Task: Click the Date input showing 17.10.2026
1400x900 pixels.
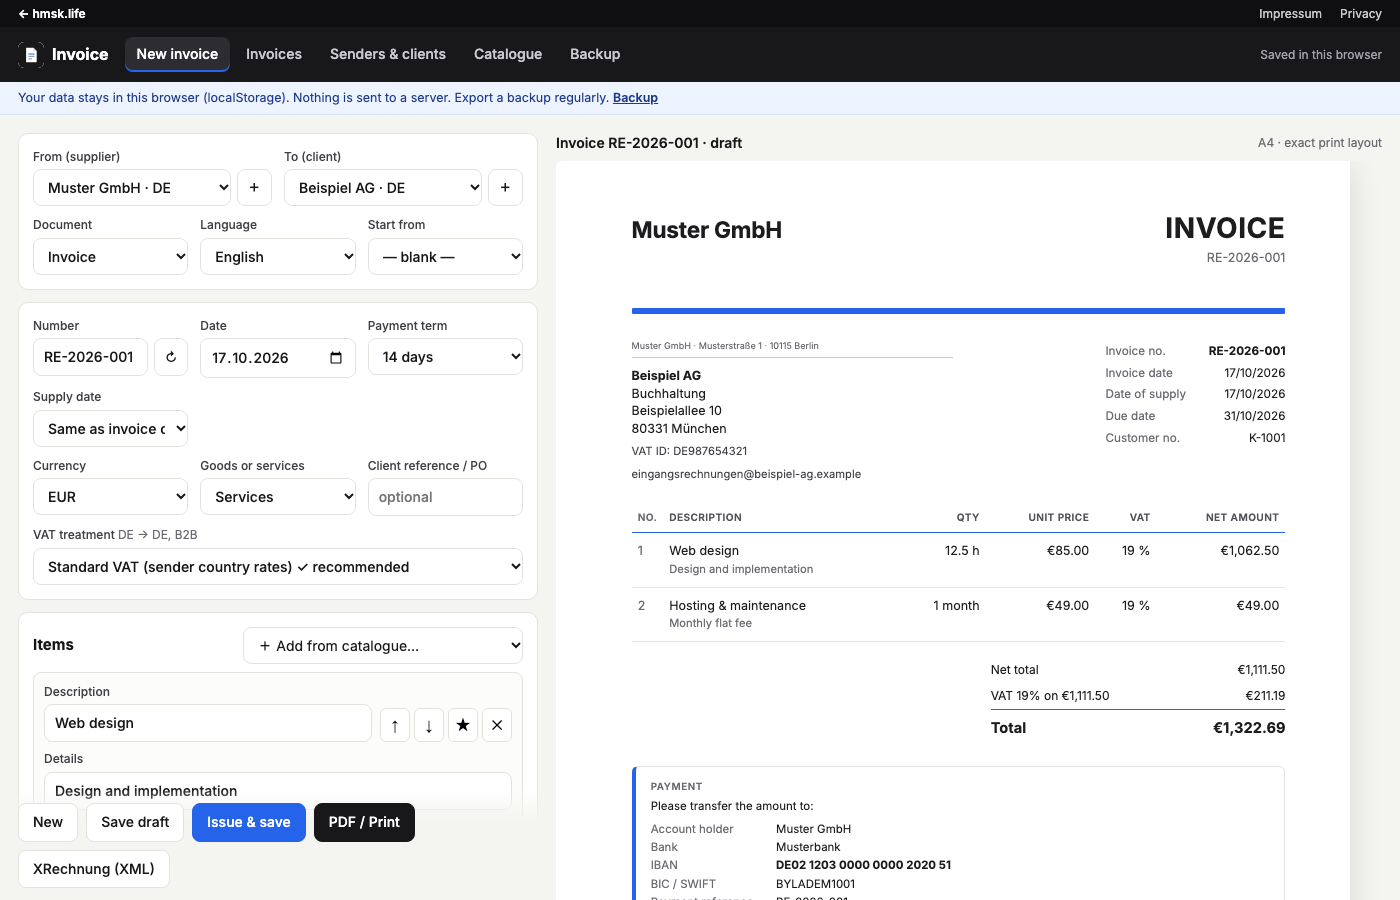Action: 278,358
